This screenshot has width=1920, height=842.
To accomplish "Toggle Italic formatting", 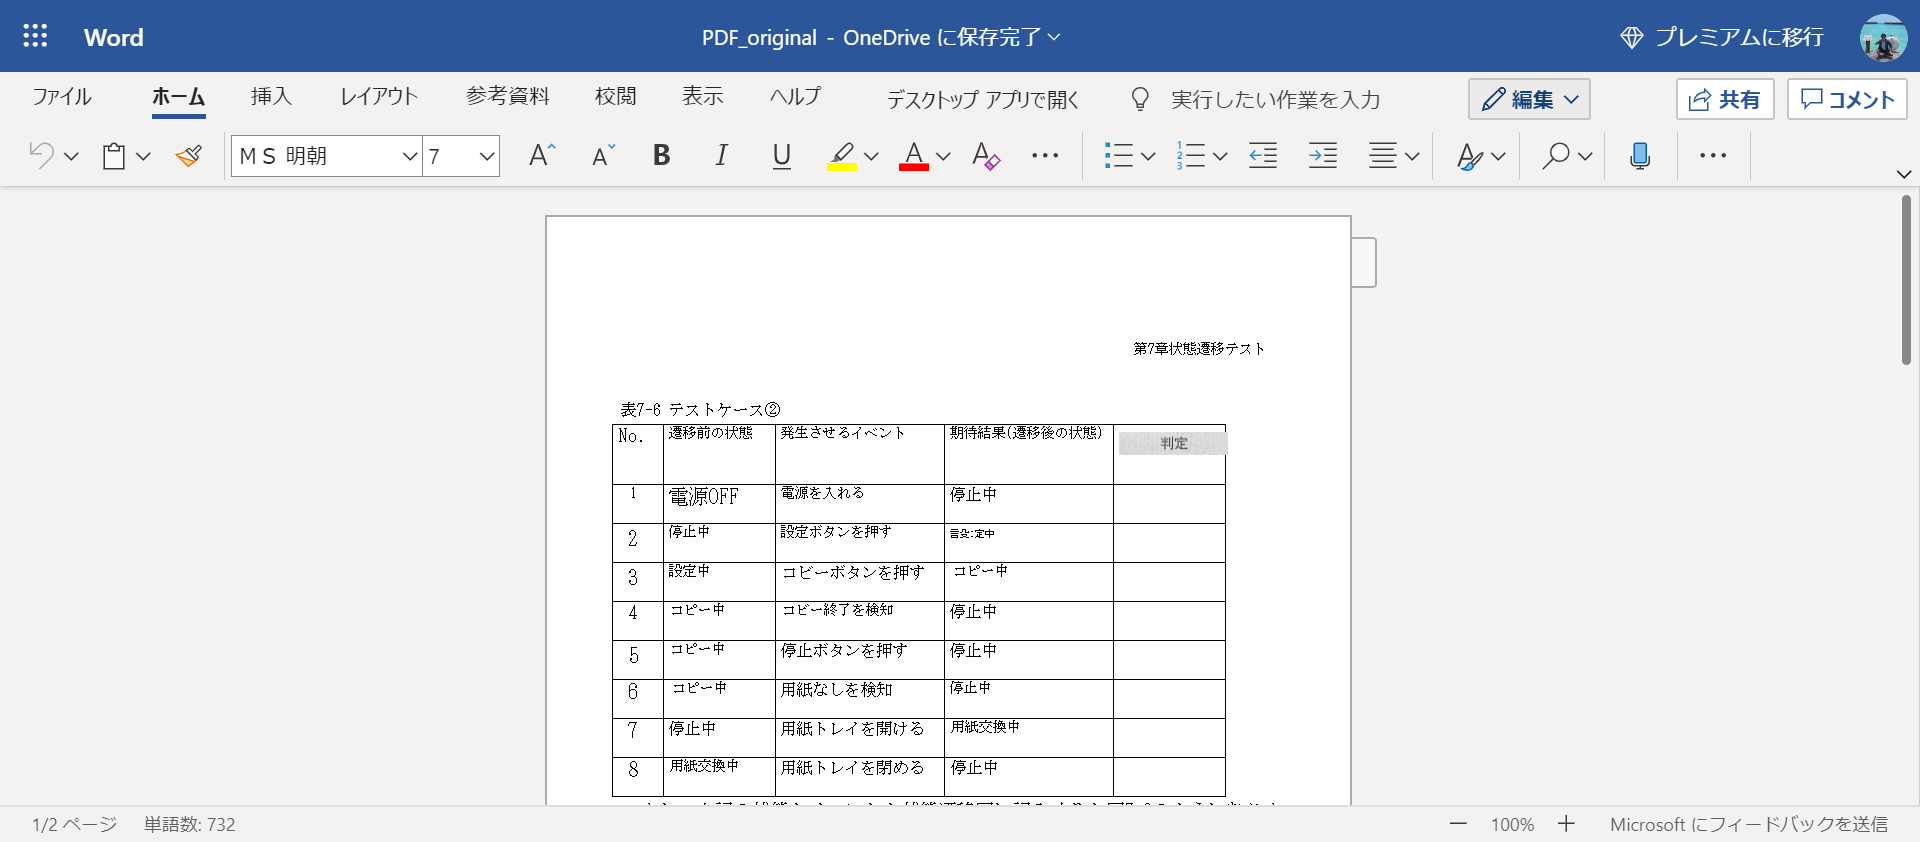I will [721, 155].
